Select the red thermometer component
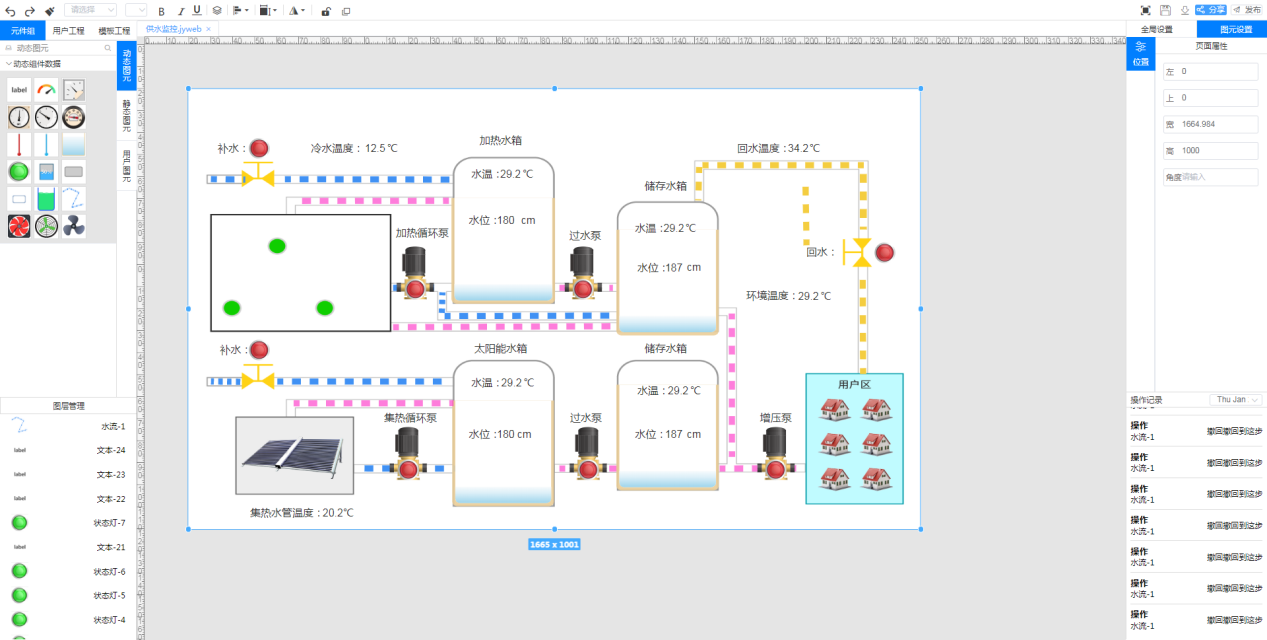Screen dimensions: 1267x640 pos(19,145)
